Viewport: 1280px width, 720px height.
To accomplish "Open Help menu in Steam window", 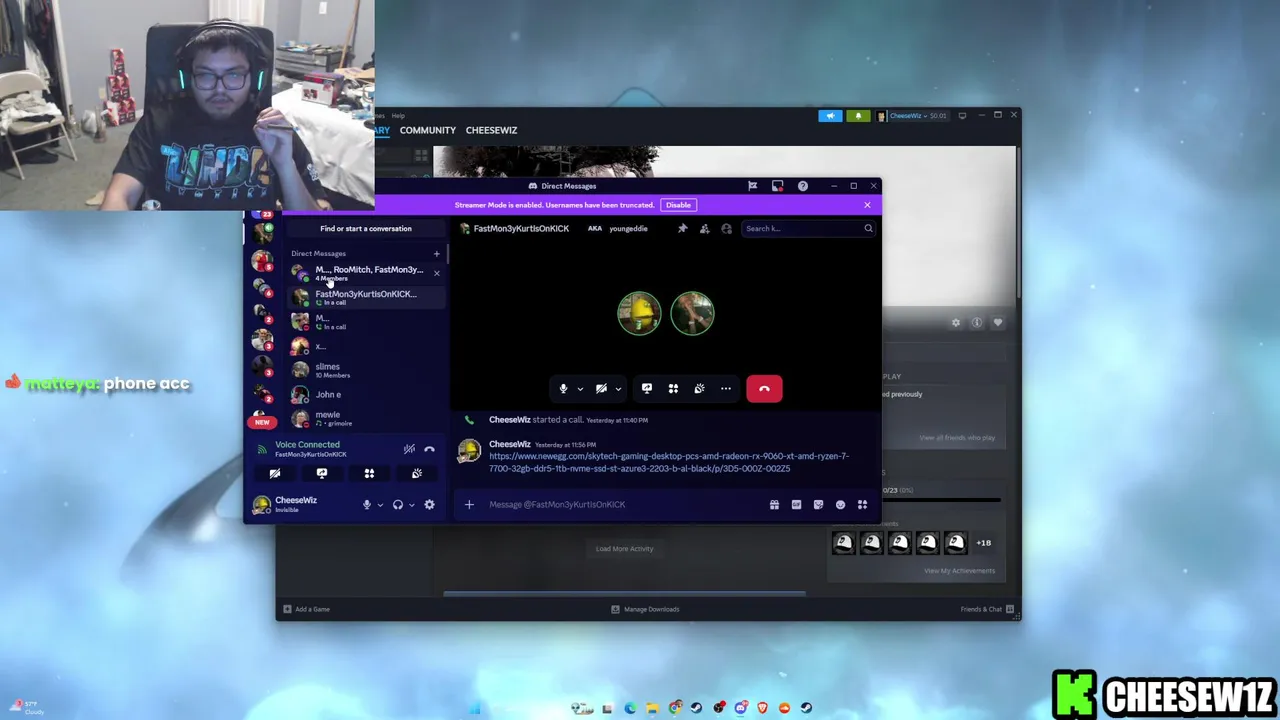I will click(x=398, y=116).
